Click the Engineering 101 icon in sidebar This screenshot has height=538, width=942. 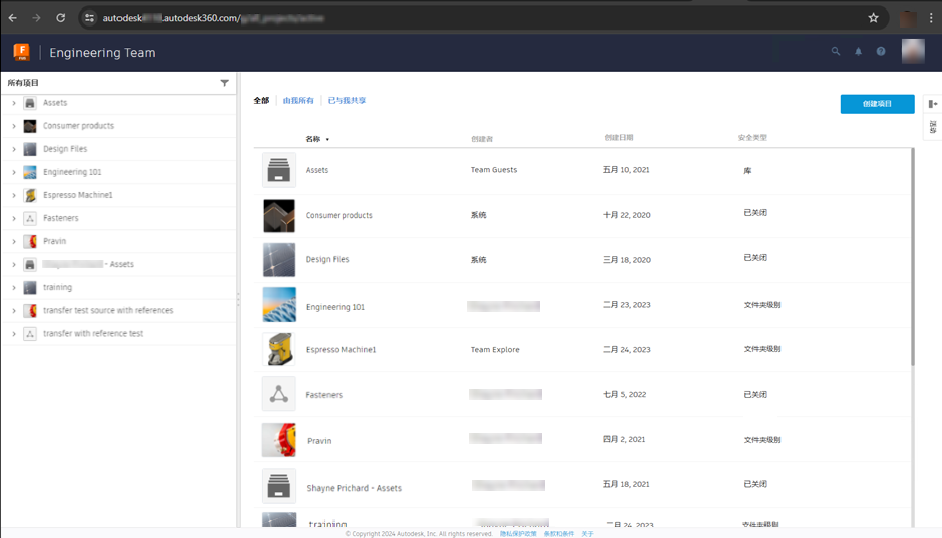coord(29,172)
